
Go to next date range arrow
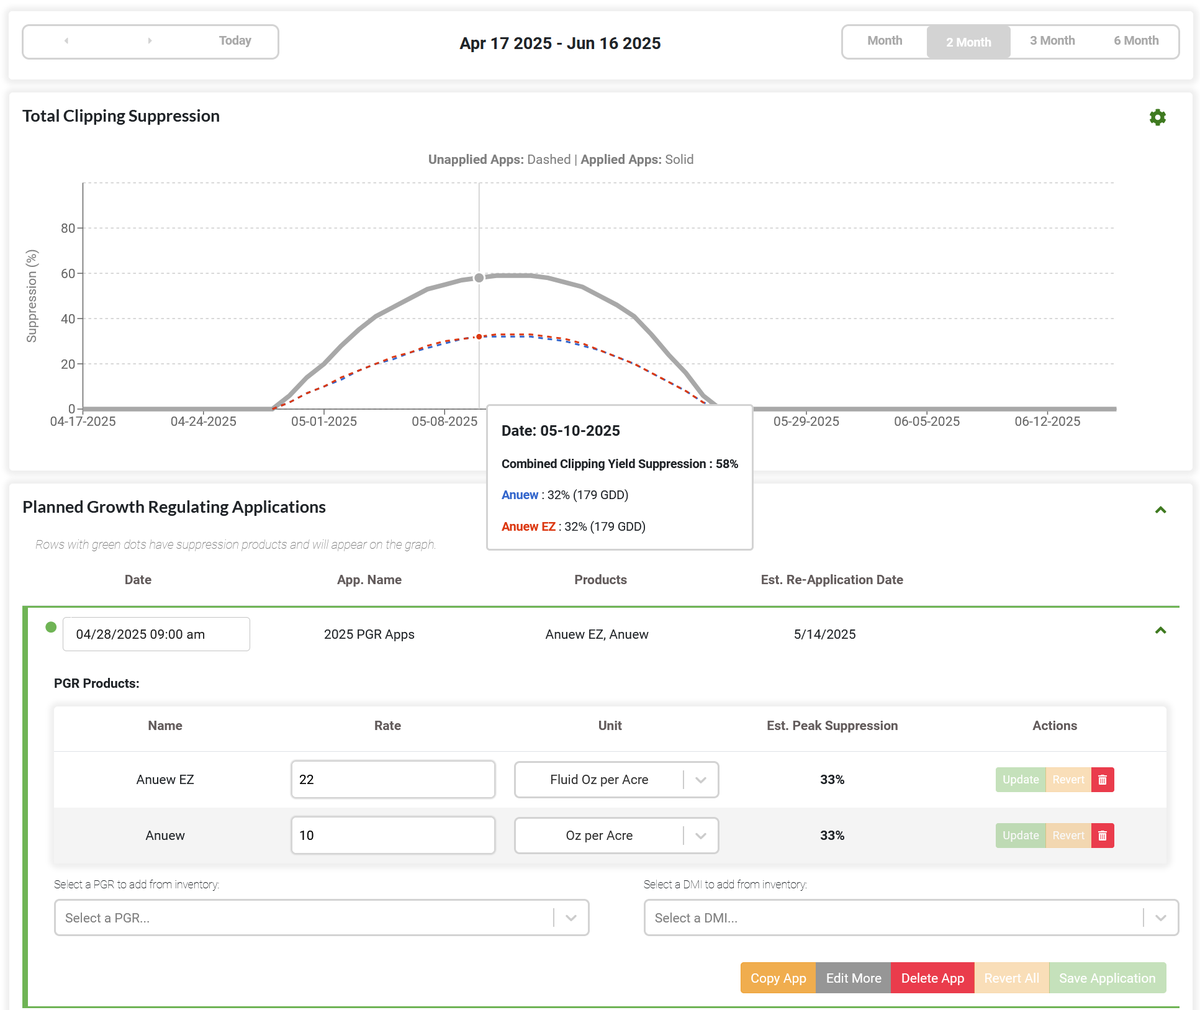150,41
